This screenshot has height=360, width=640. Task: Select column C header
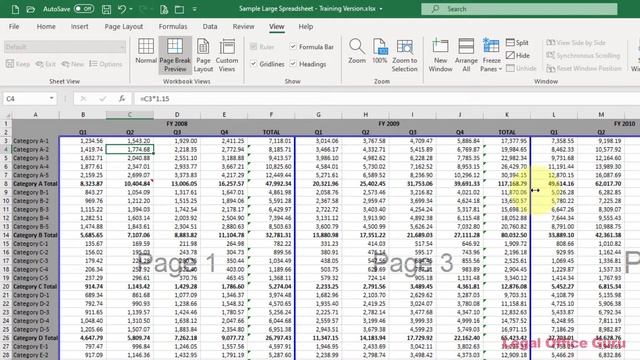pyautogui.click(x=130, y=115)
